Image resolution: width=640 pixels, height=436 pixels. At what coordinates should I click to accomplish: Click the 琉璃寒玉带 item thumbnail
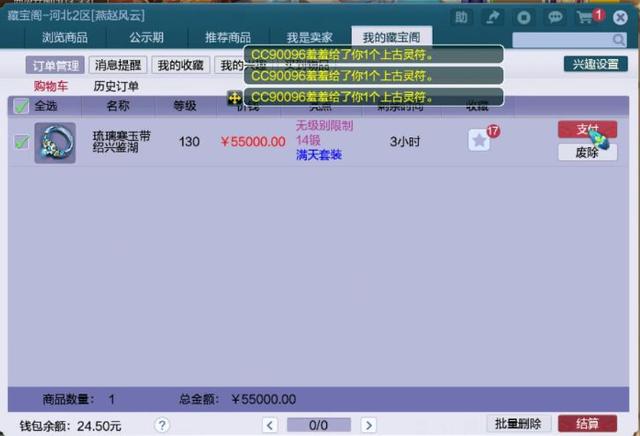55,142
